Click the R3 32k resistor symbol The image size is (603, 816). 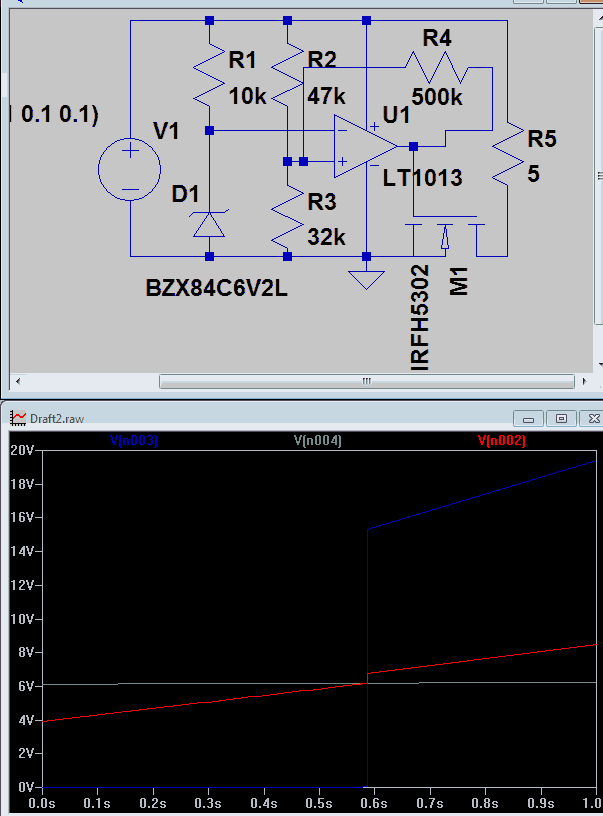click(287, 218)
